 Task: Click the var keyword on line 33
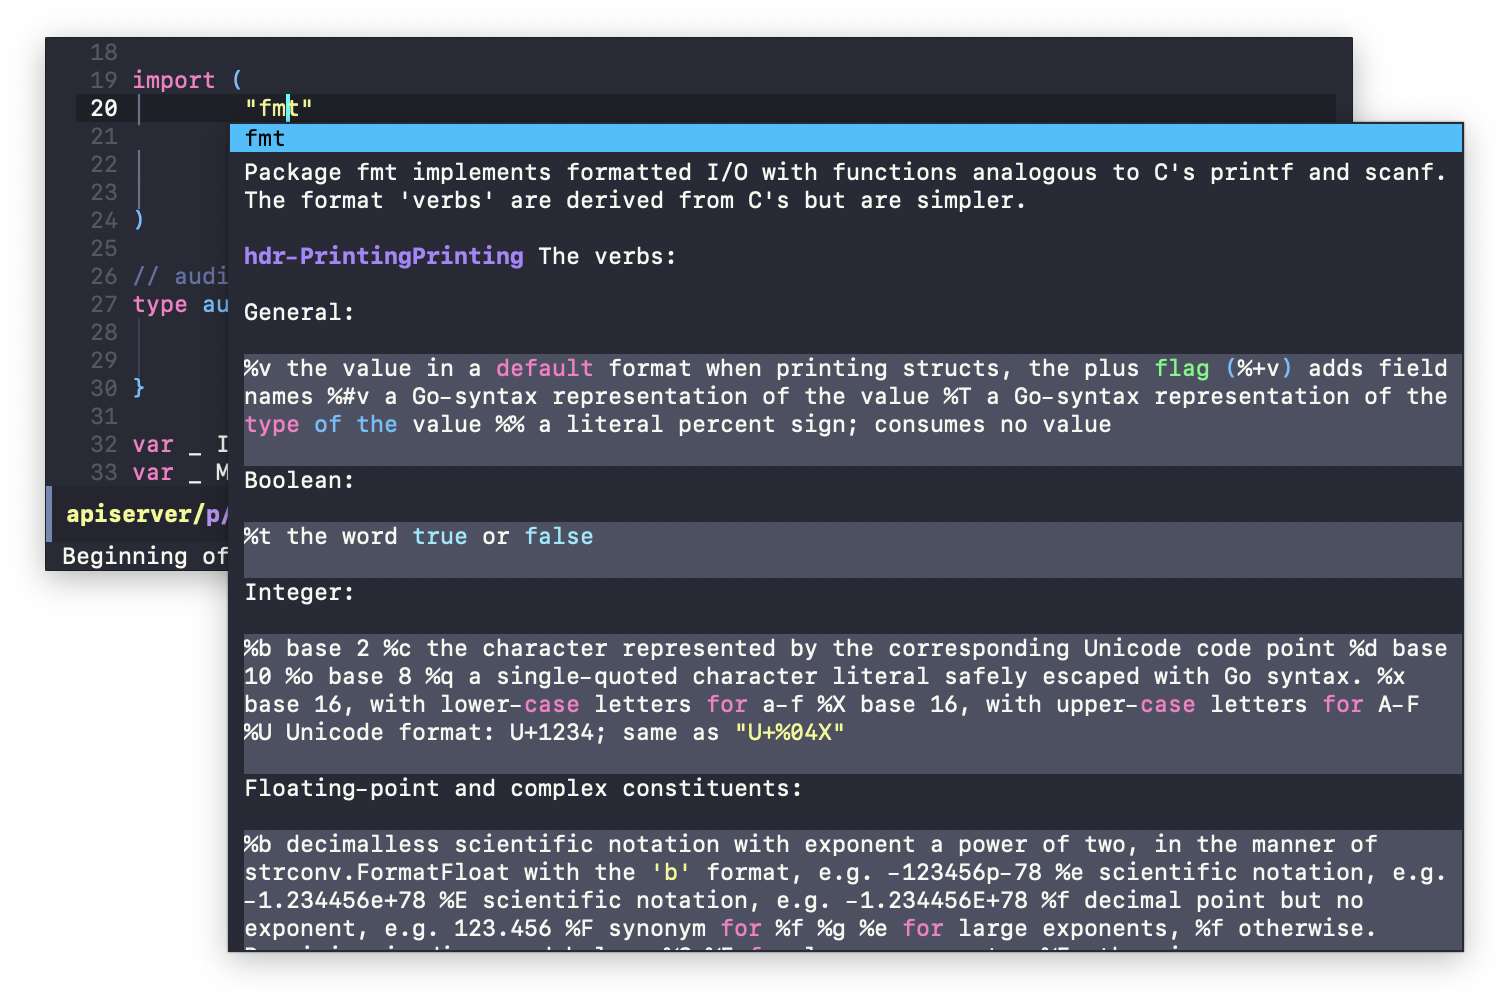[x=153, y=472]
